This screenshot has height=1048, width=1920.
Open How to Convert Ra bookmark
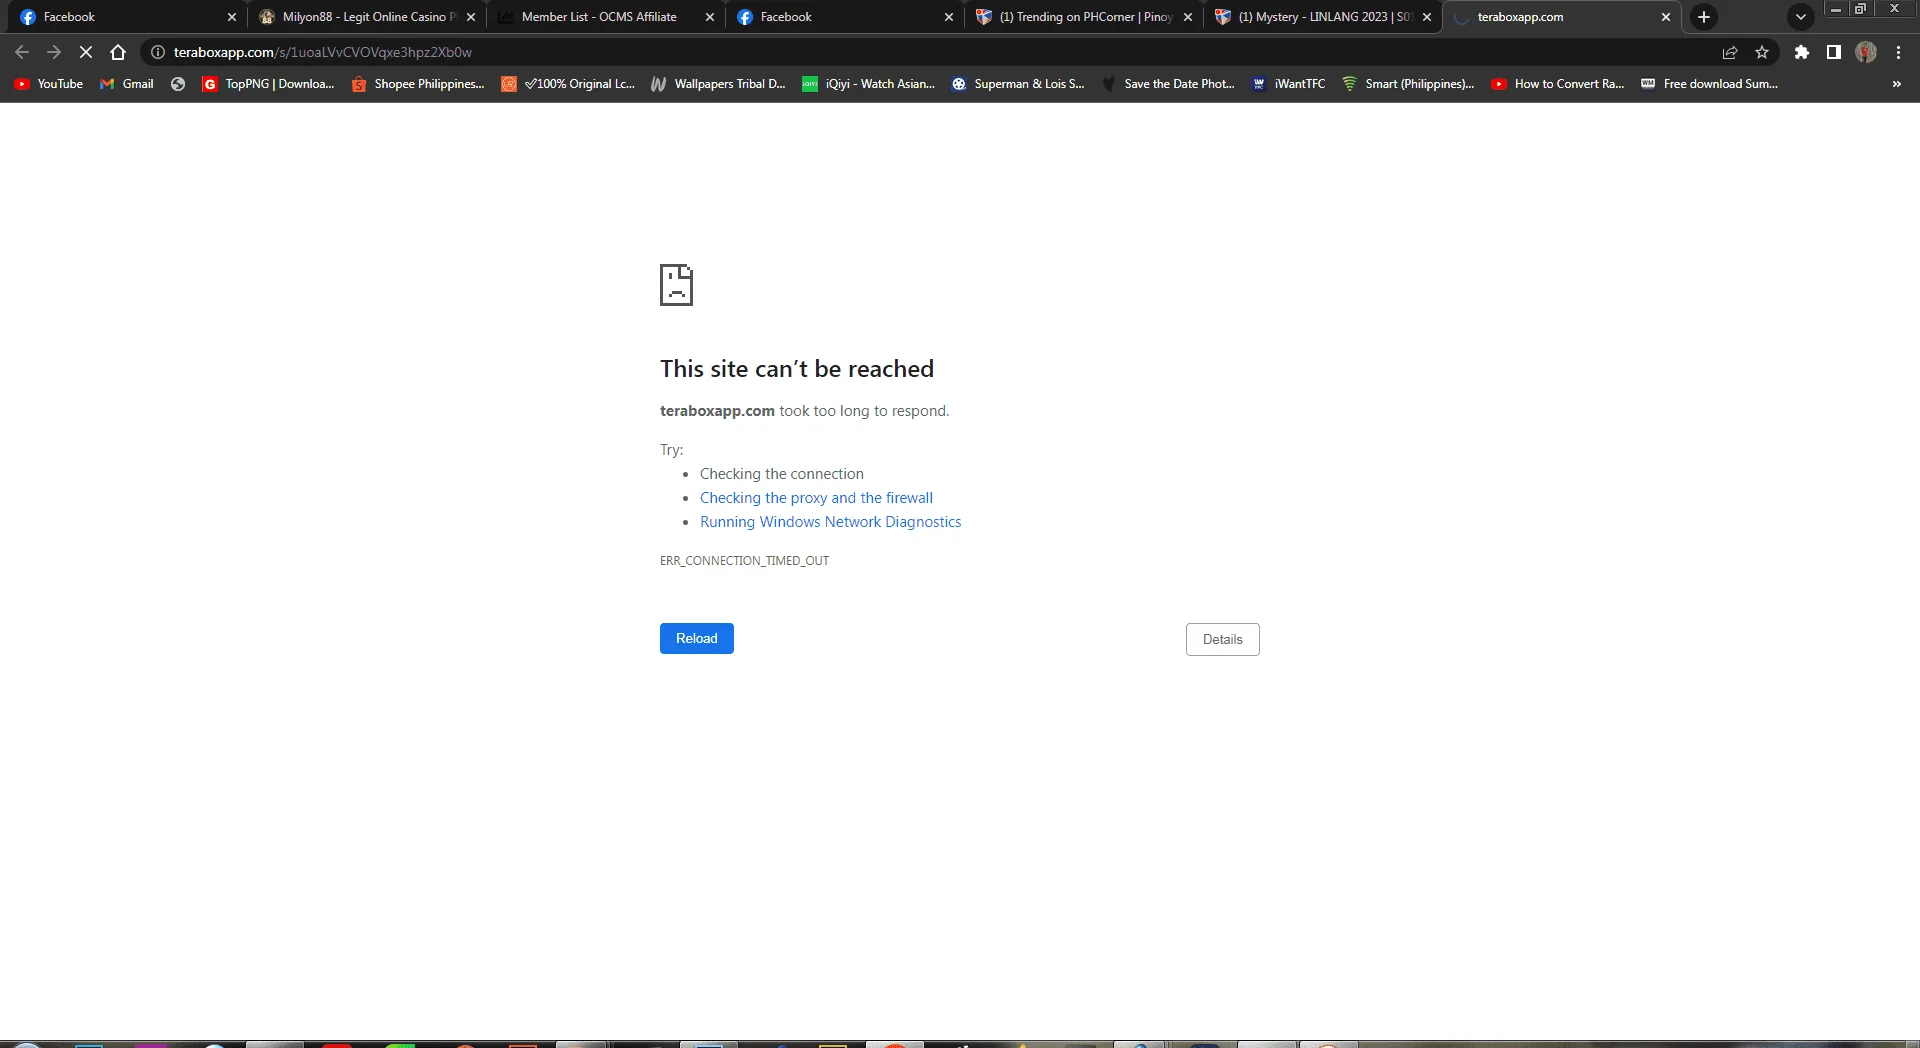coord(1558,84)
